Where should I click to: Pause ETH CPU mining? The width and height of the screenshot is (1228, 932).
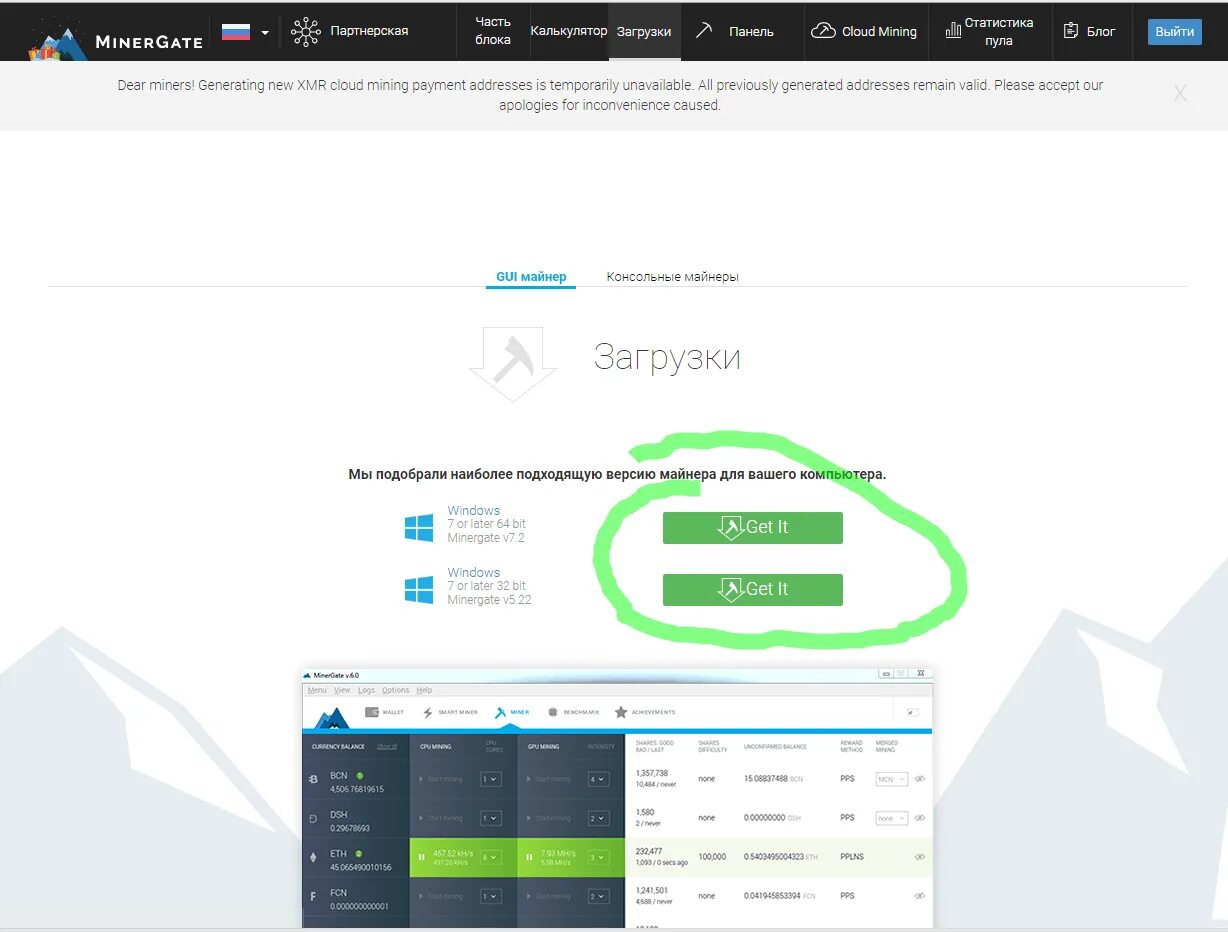point(422,857)
